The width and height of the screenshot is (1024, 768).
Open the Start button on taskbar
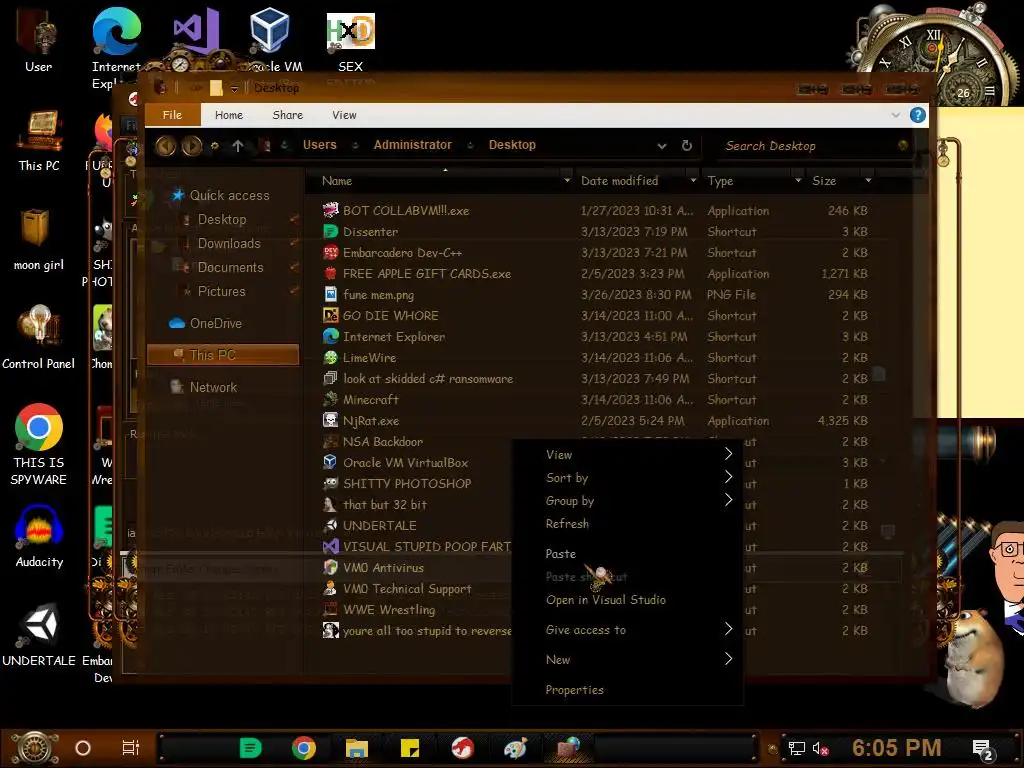(34, 748)
